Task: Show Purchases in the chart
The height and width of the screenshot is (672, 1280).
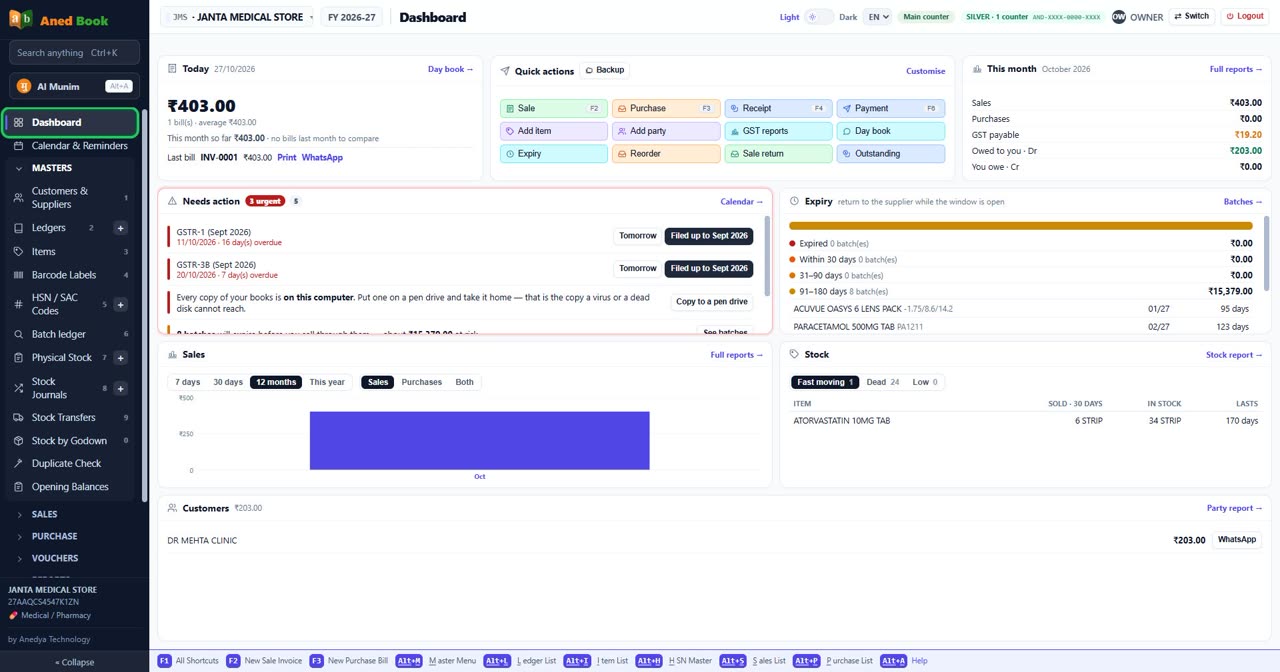Action: [422, 382]
